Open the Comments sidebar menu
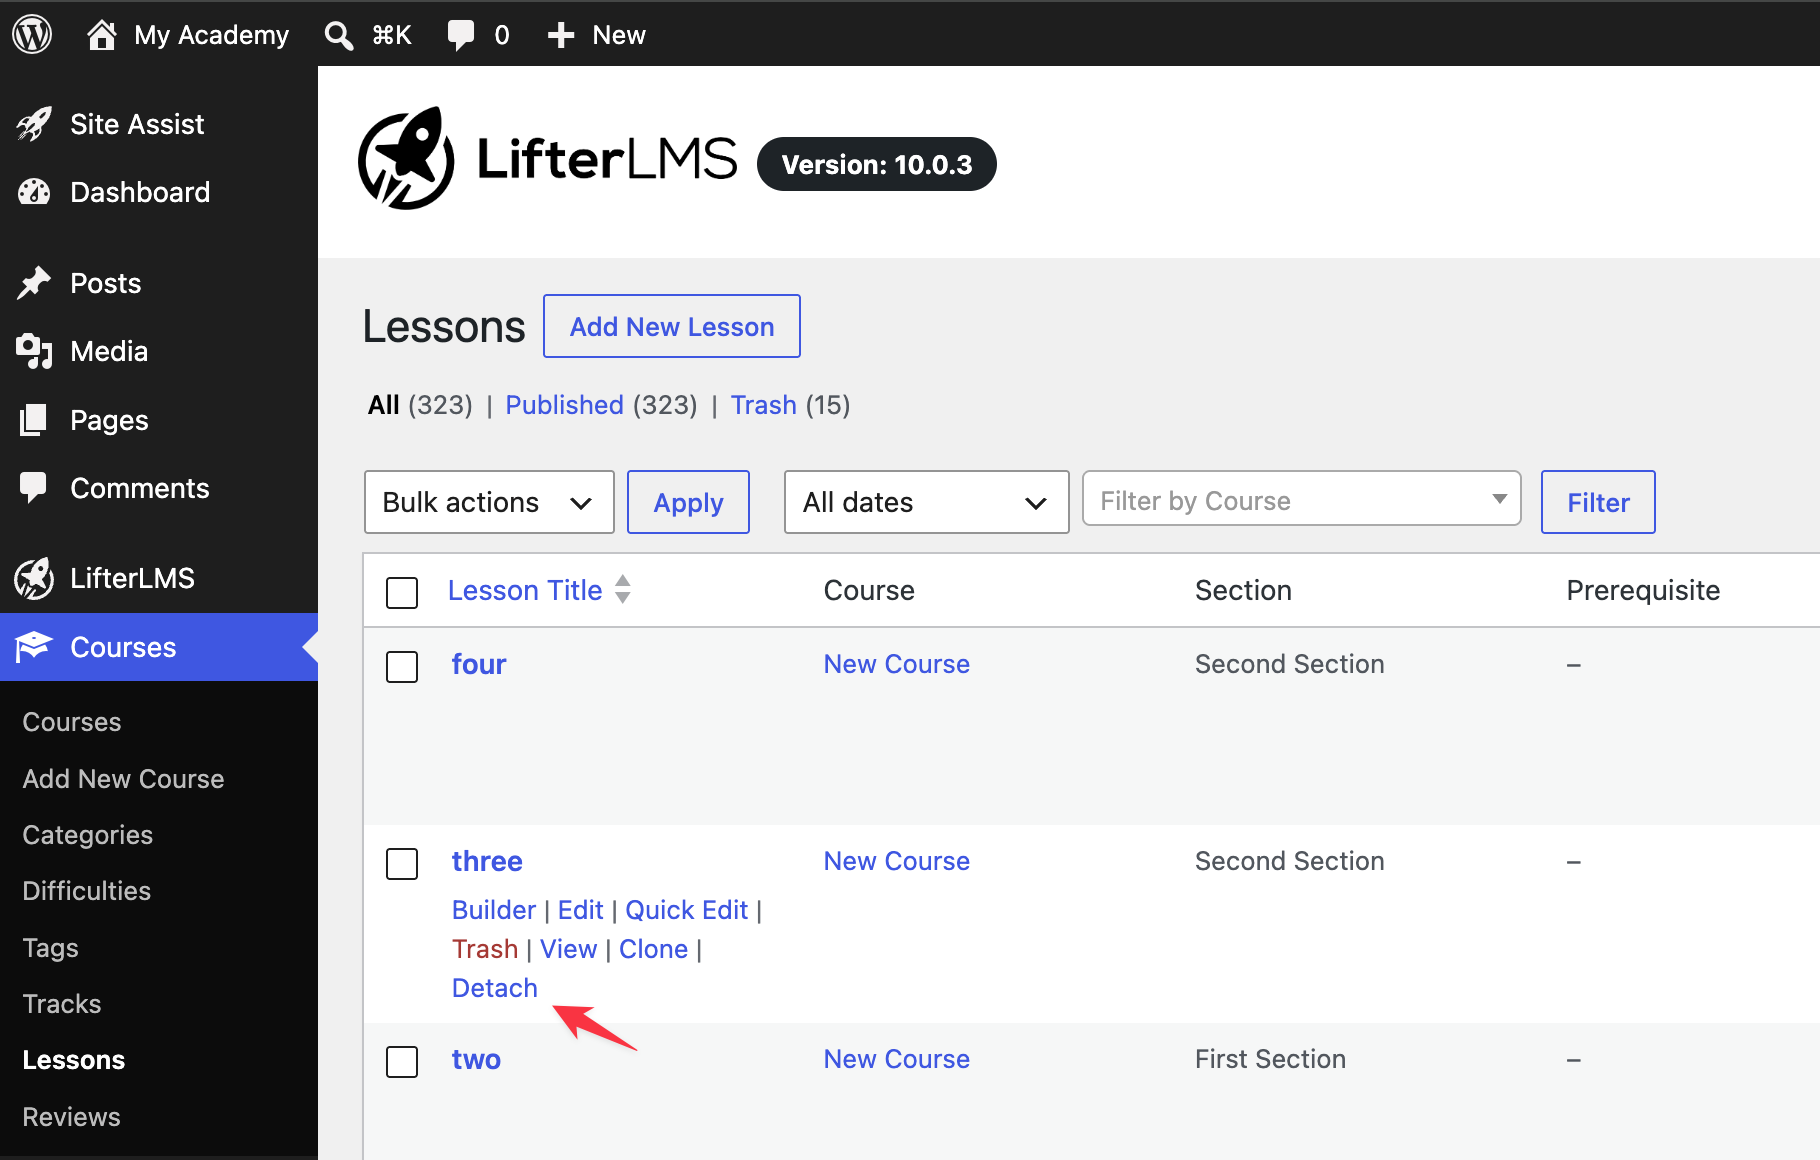The height and width of the screenshot is (1160, 1820). 140,488
